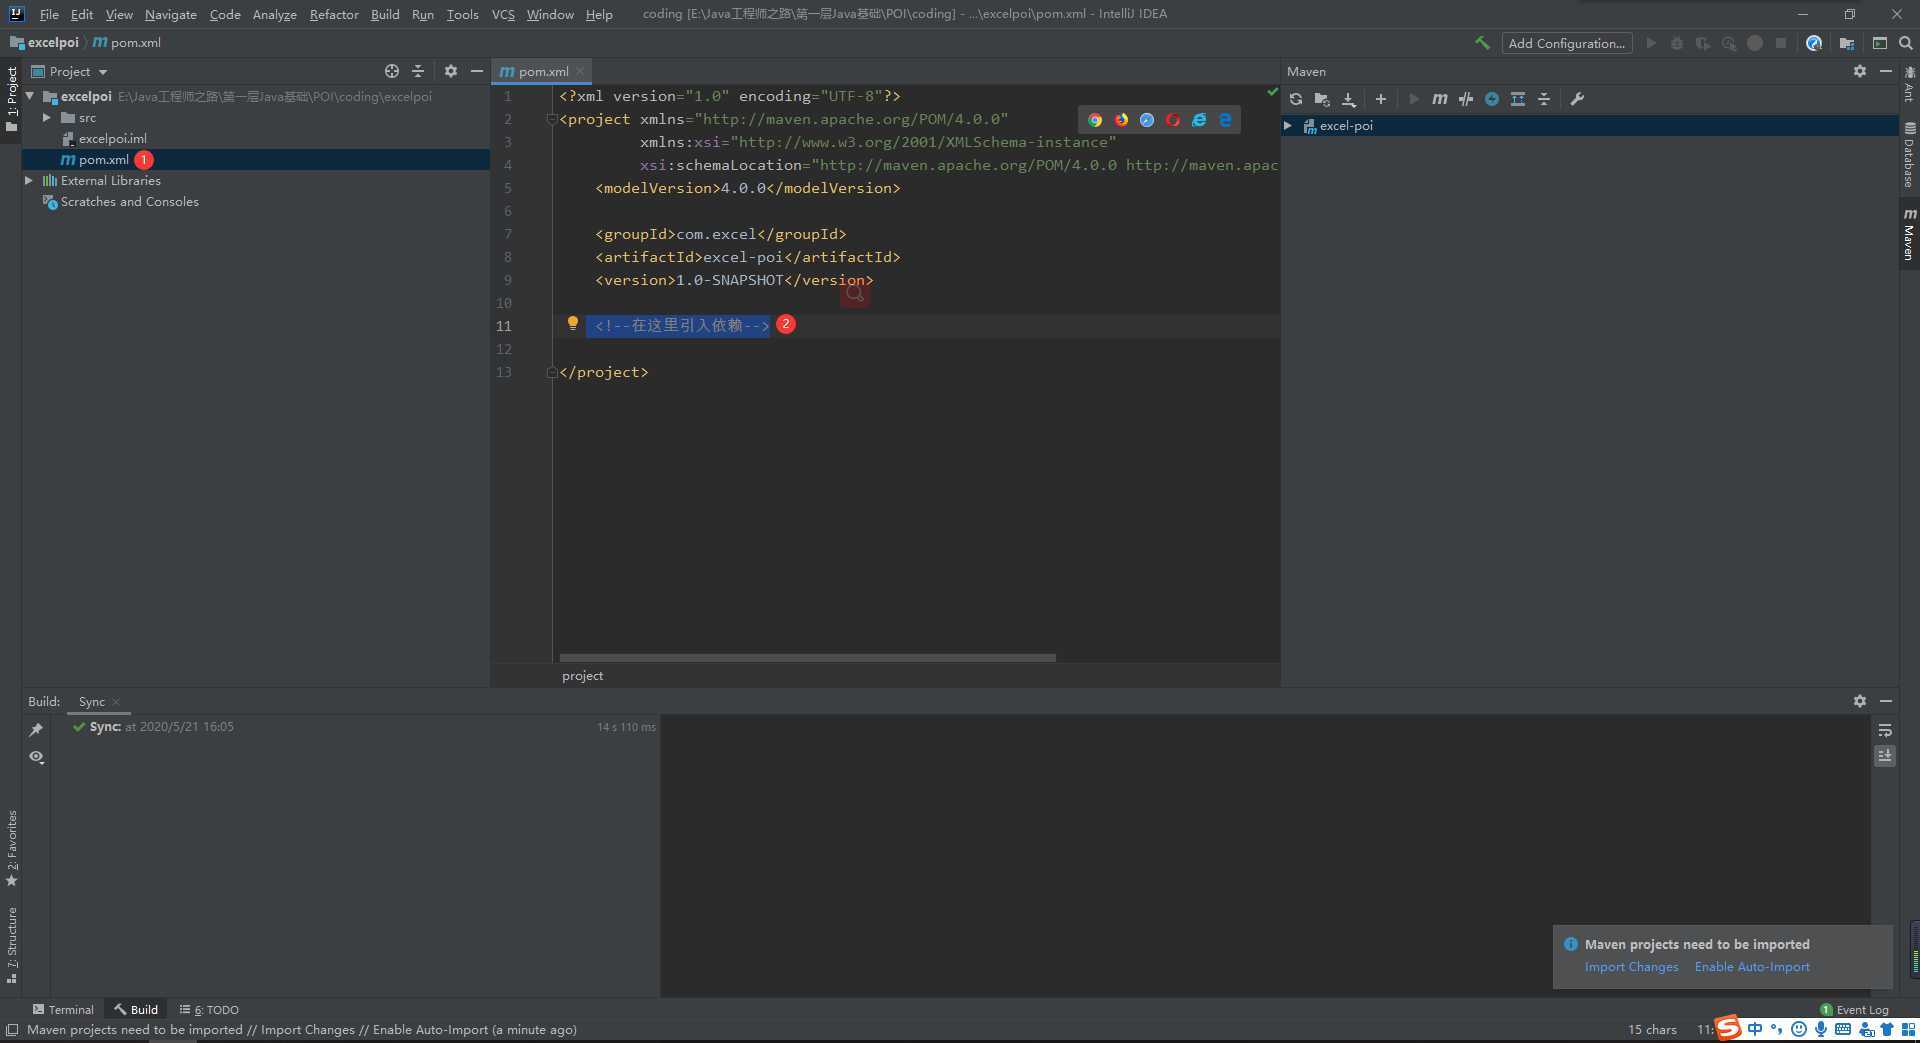
Task: Open the Terminal tool window
Action: (63, 1010)
